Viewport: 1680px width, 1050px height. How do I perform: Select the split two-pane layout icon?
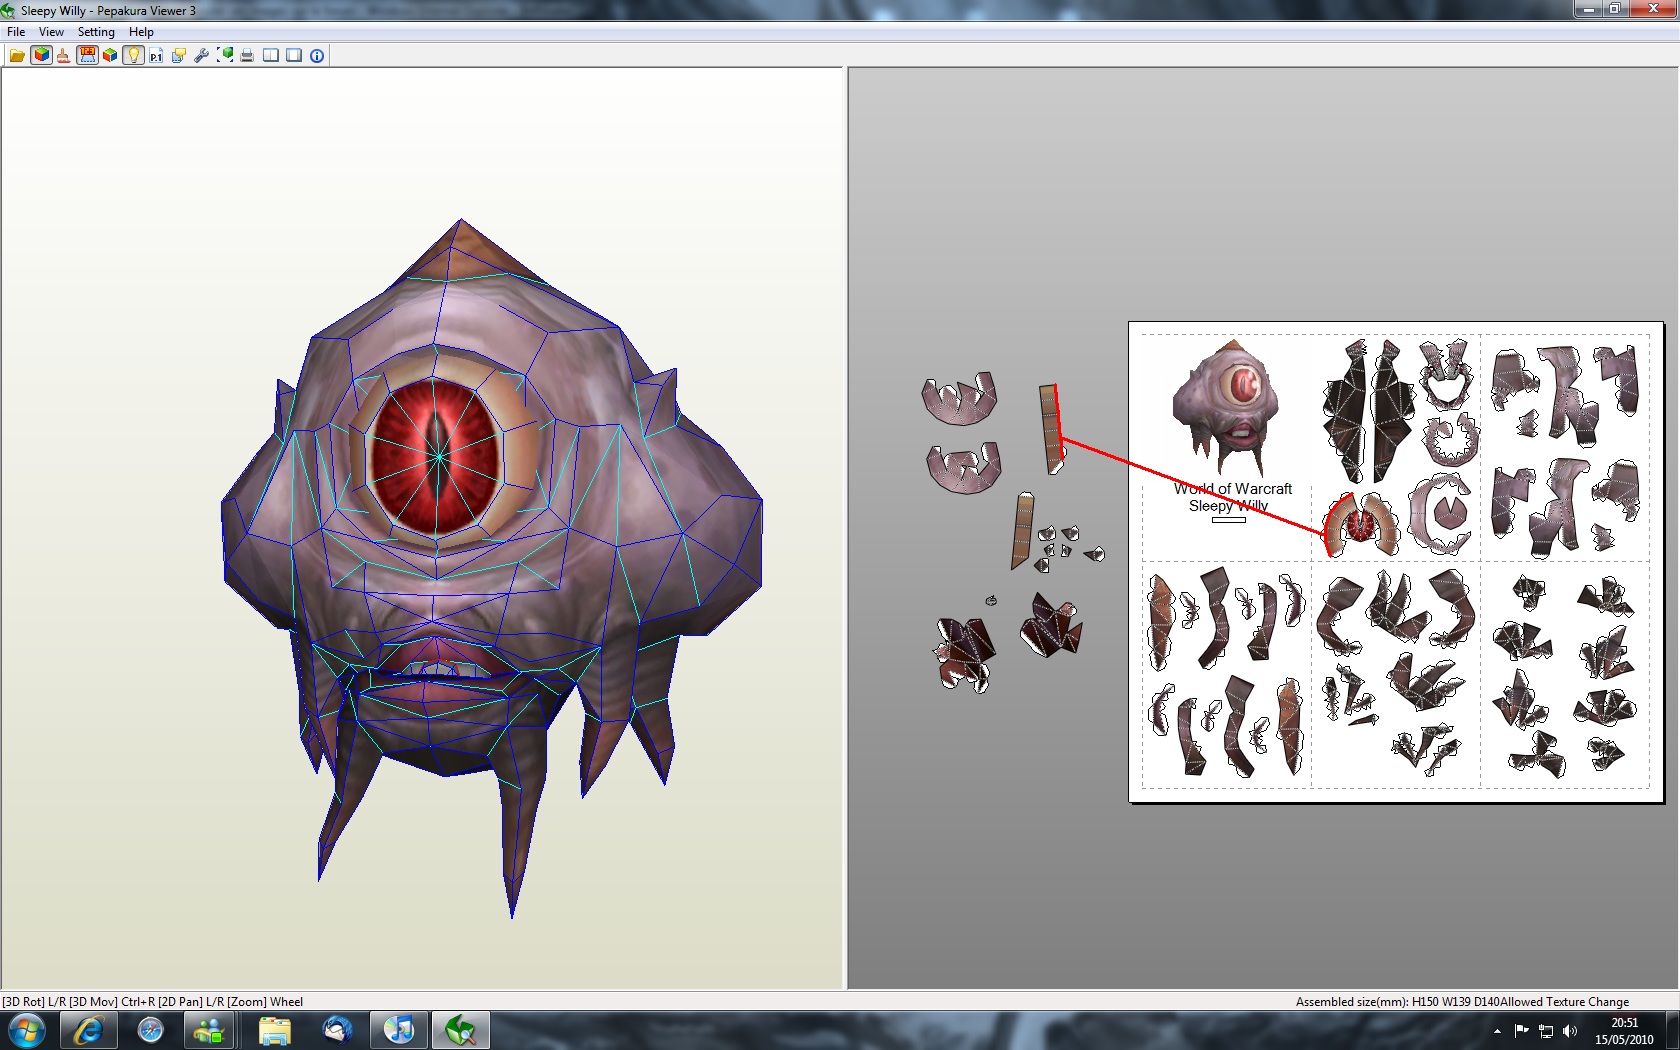pyautogui.click(x=271, y=56)
